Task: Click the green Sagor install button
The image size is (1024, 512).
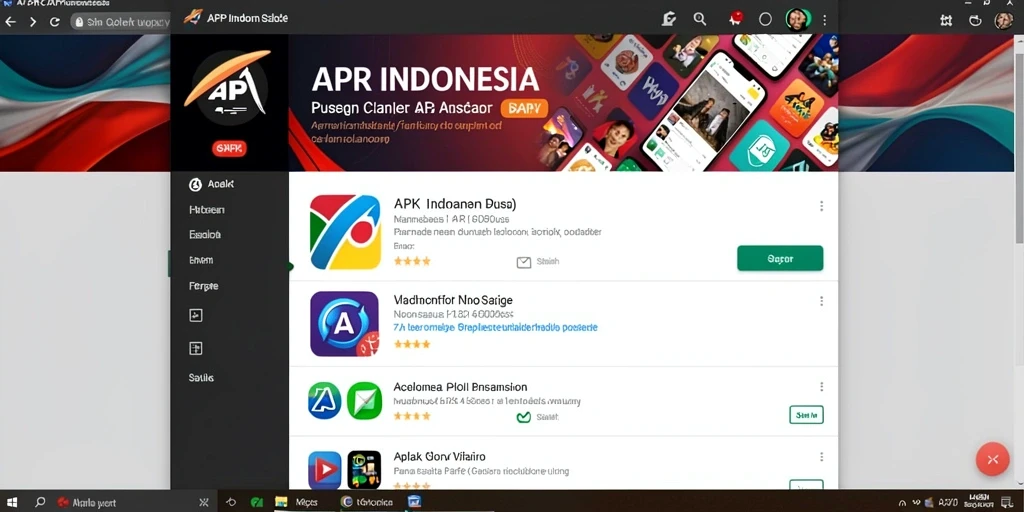Action: pos(780,259)
